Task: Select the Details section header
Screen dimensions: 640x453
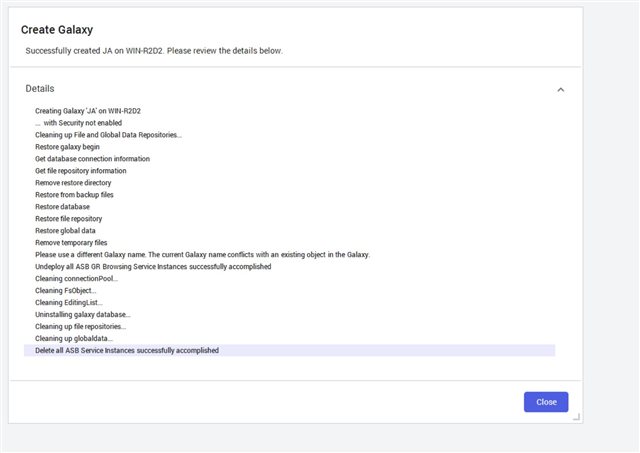Action: click(40, 89)
